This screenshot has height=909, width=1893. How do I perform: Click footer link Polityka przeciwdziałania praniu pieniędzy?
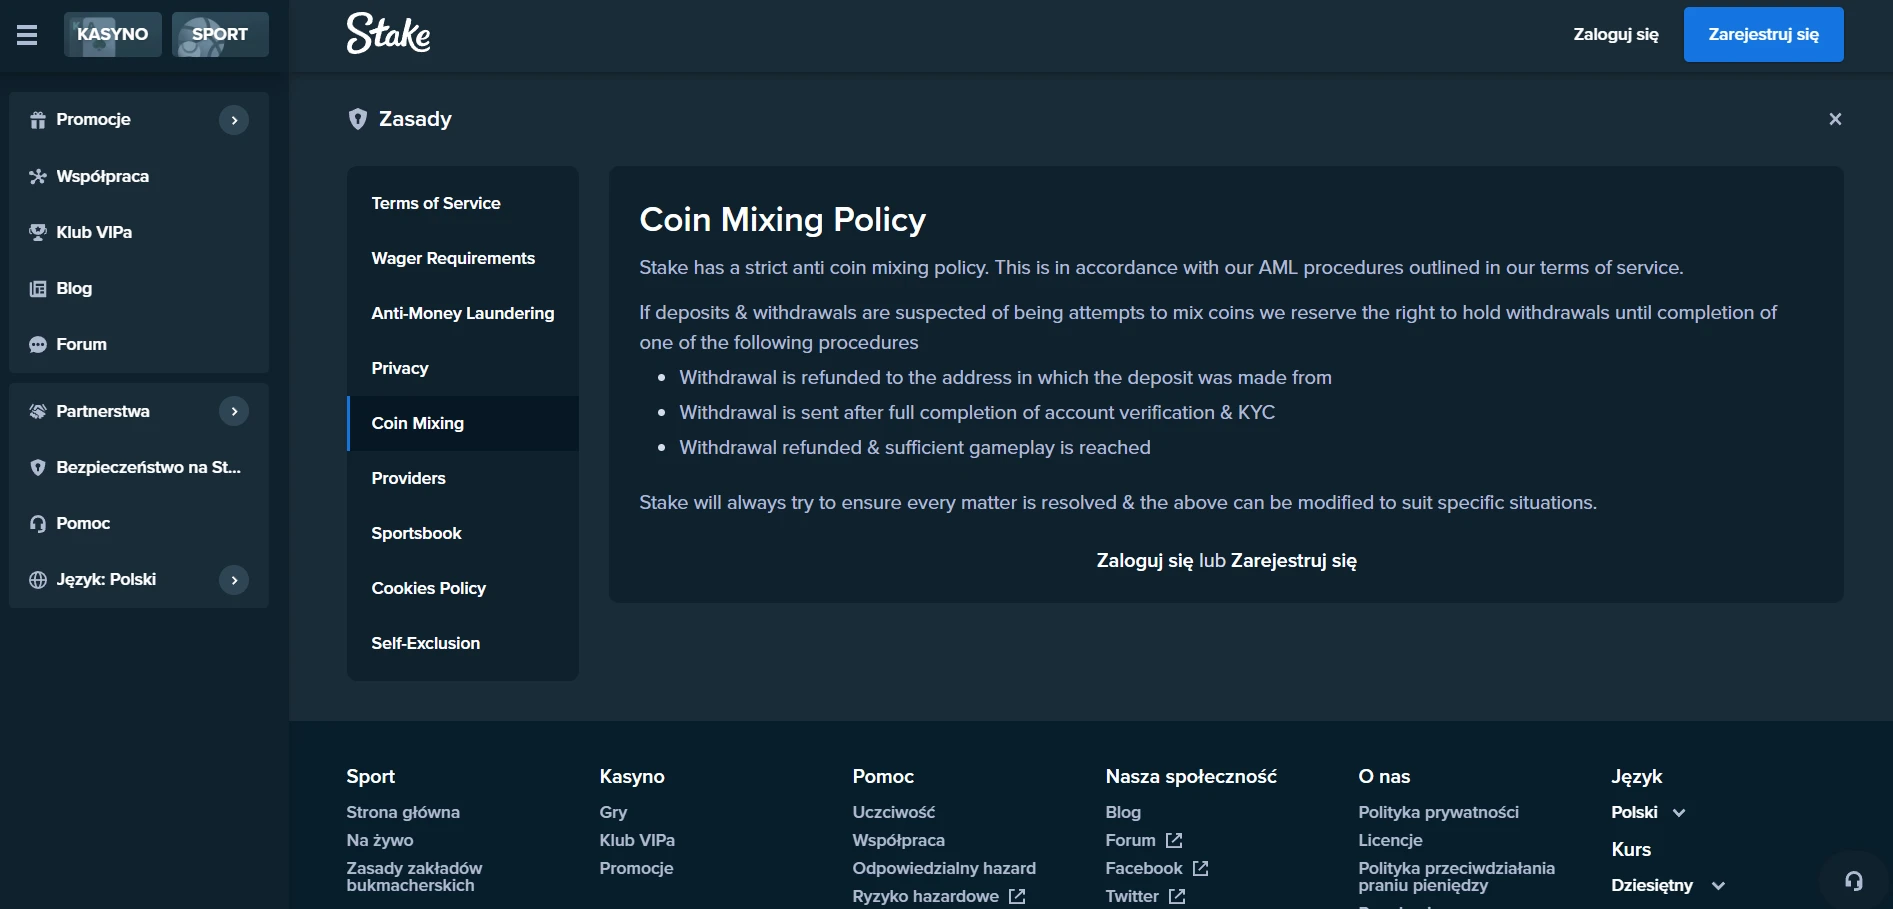coord(1456,877)
